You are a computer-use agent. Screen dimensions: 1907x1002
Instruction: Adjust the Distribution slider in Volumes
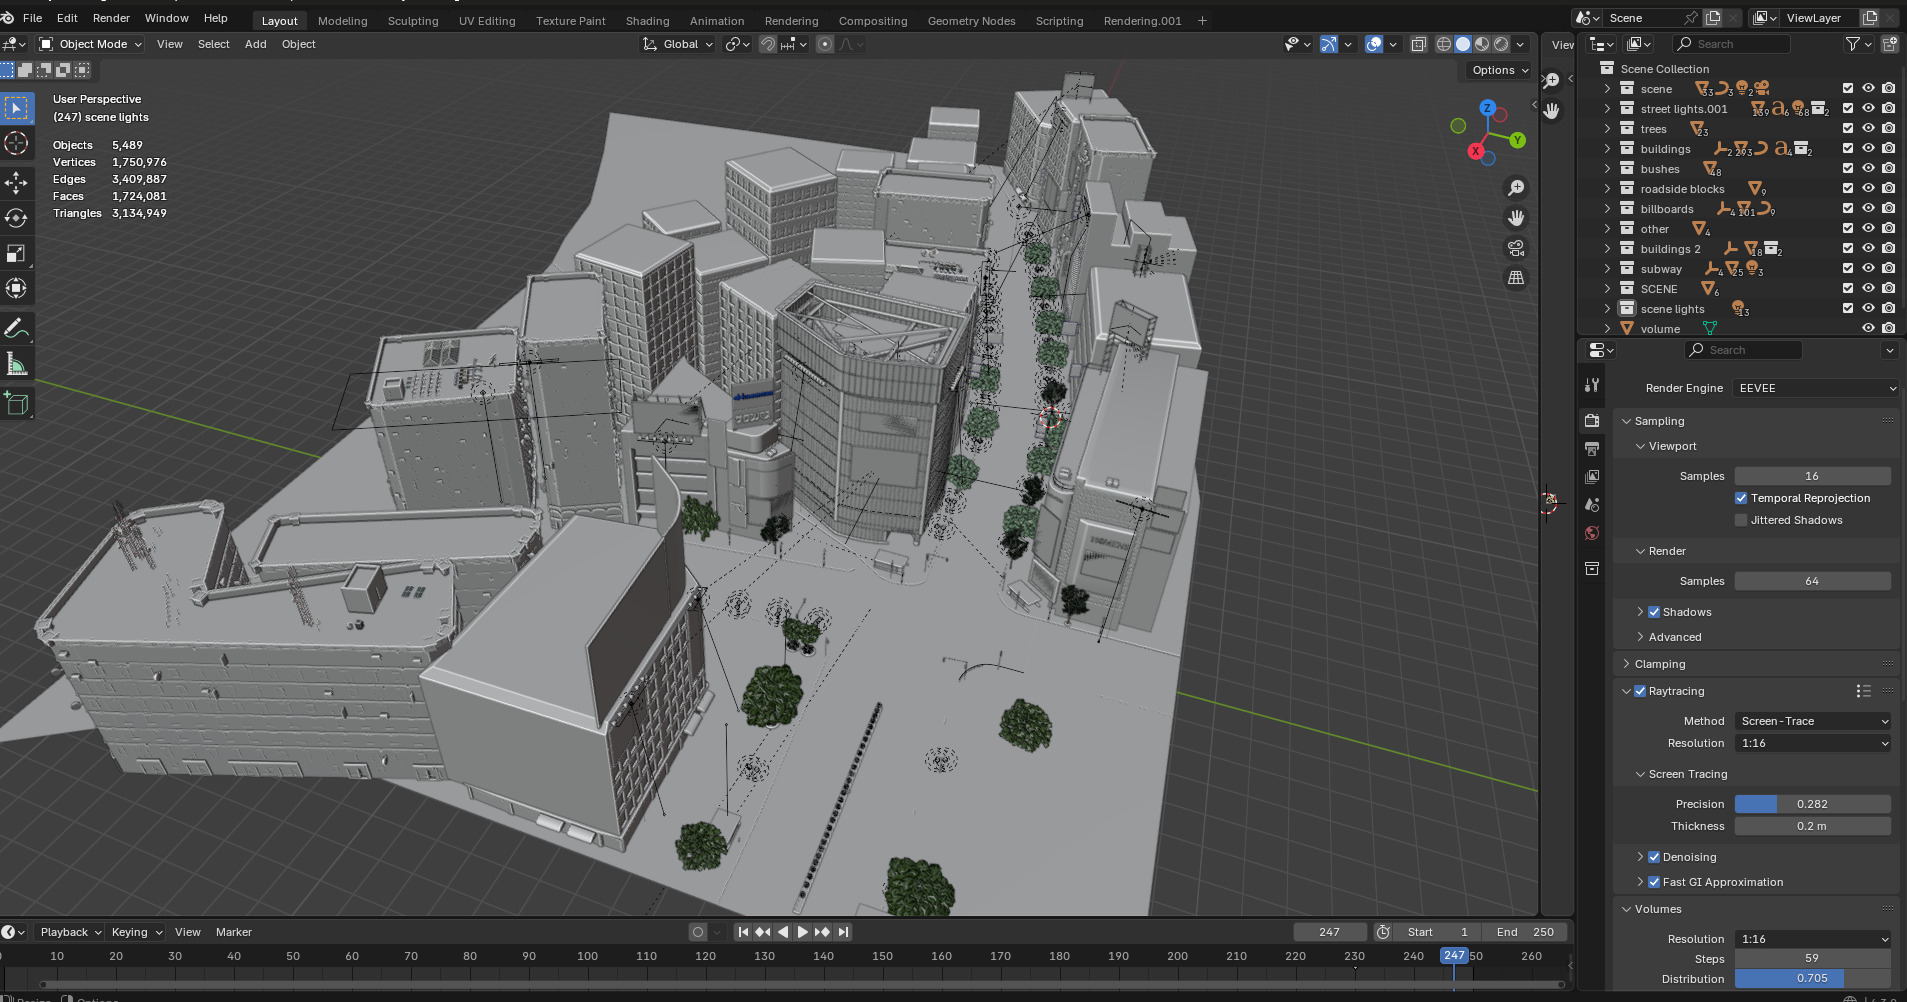[x=1812, y=979]
